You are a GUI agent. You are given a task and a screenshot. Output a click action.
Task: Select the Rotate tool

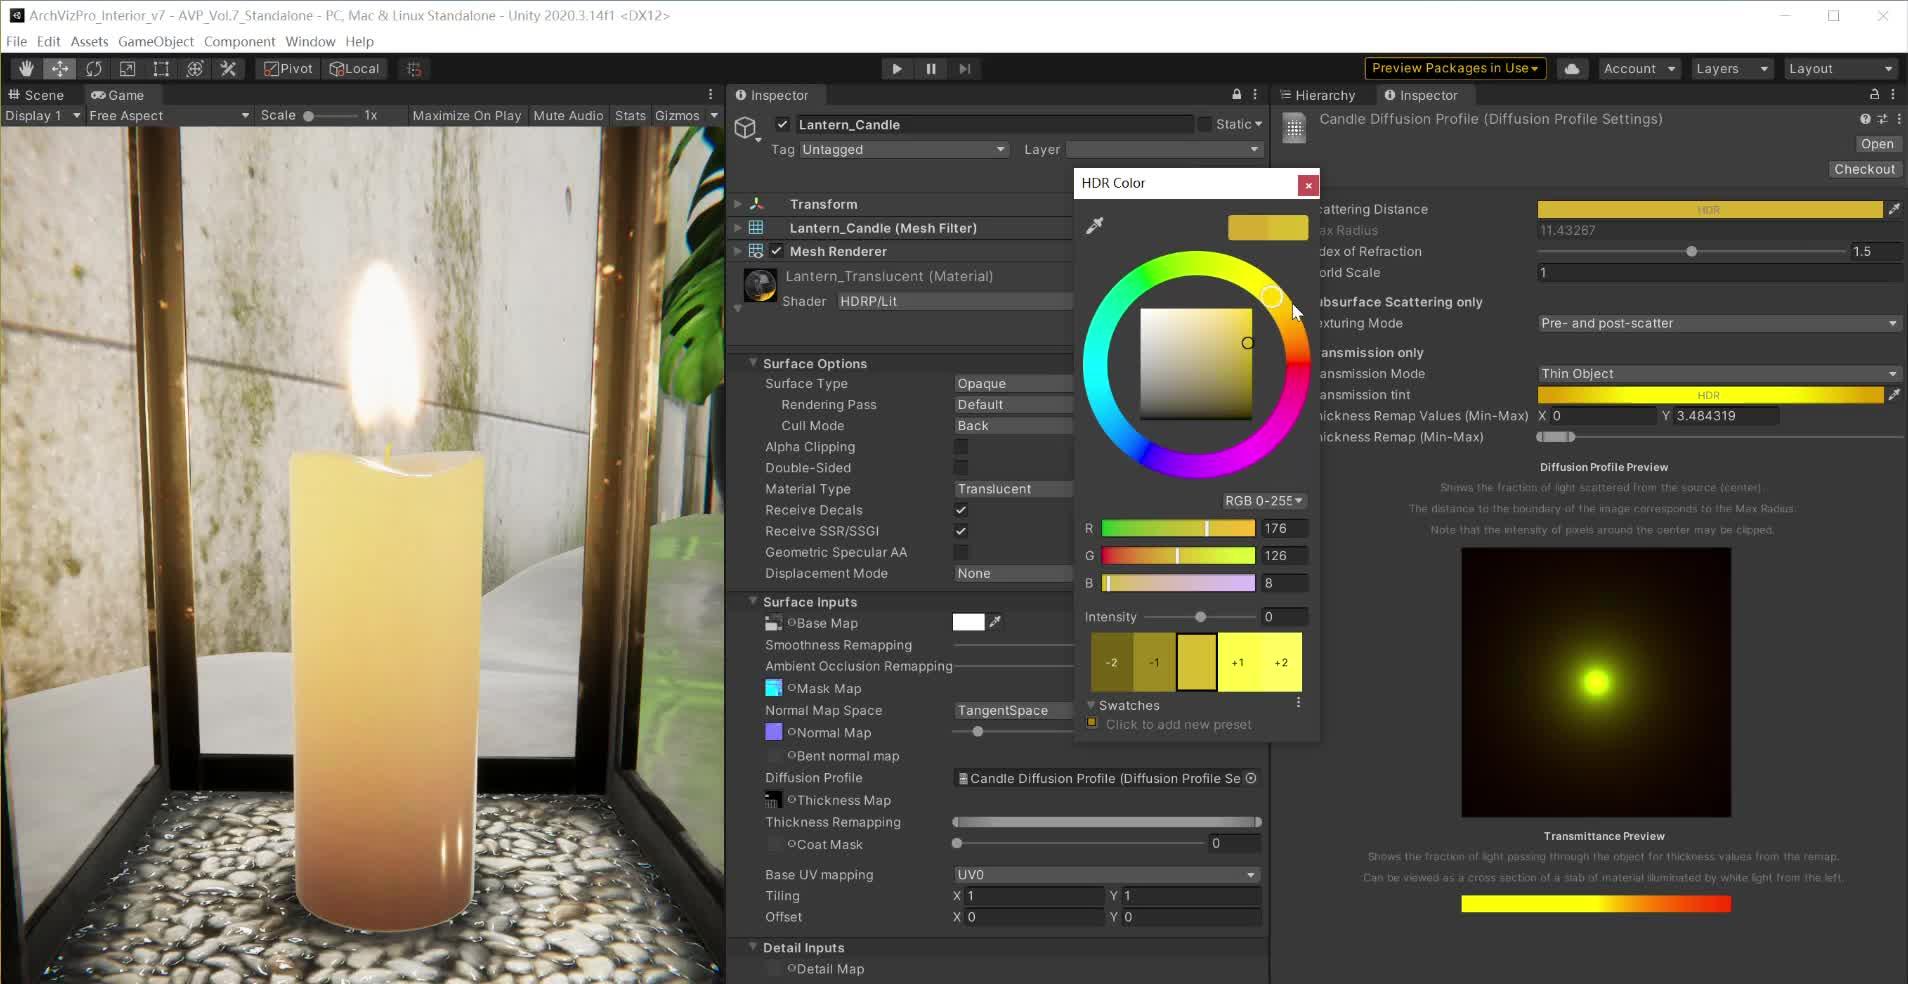click(94, 69)
